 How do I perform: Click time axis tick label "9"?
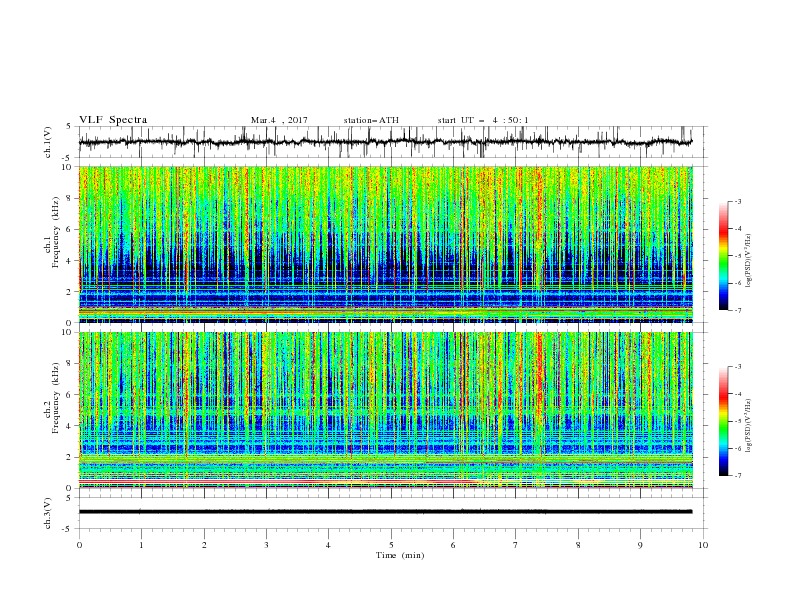pos(640,545)
